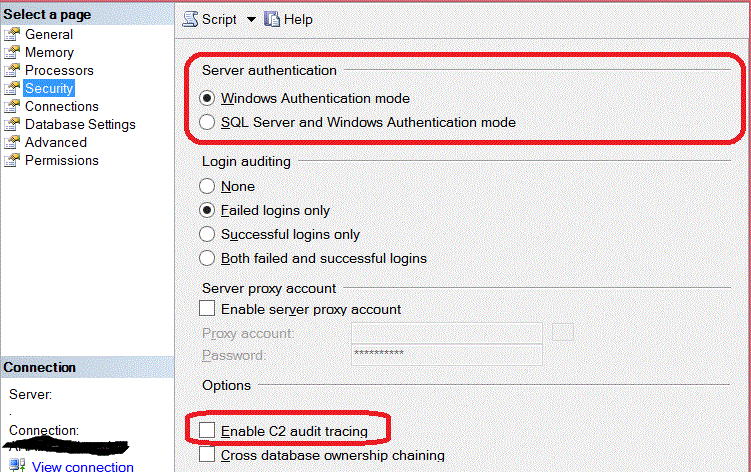
Task: Select None for login auditing
Action: point(207,186)
